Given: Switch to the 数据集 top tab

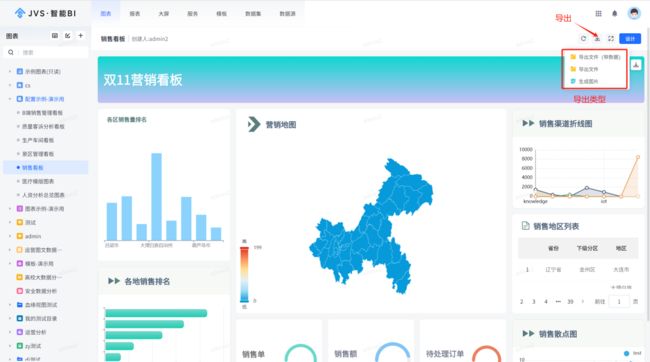Looking at the screenshot, I should pyautogui.click(x=253, y=13).
